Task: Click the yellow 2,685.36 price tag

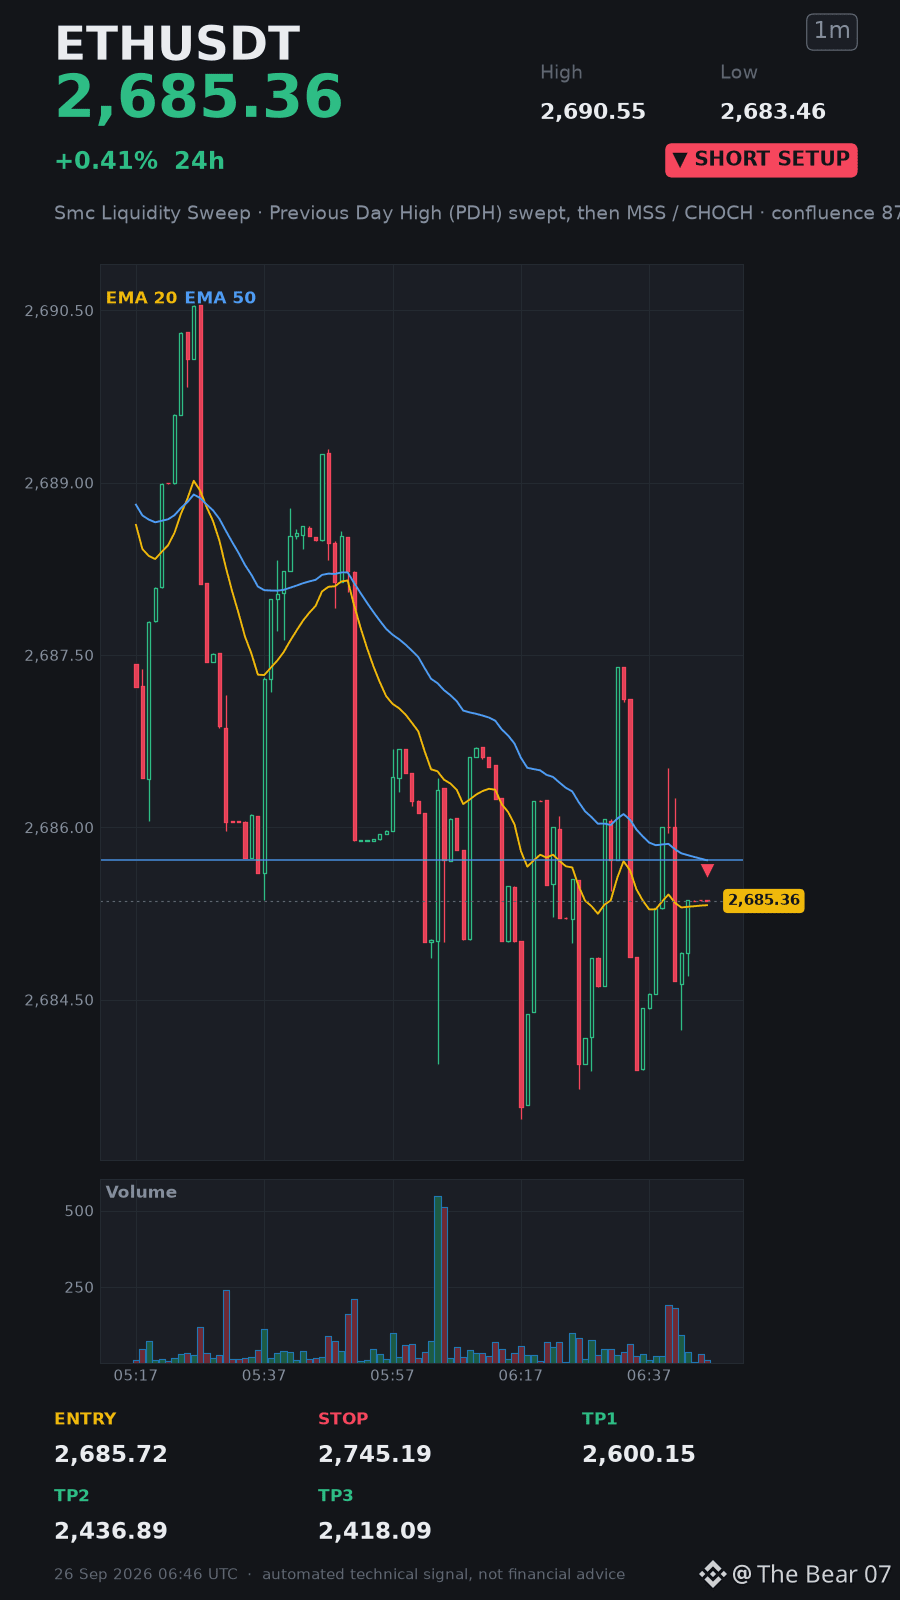Action: point(764,900)
